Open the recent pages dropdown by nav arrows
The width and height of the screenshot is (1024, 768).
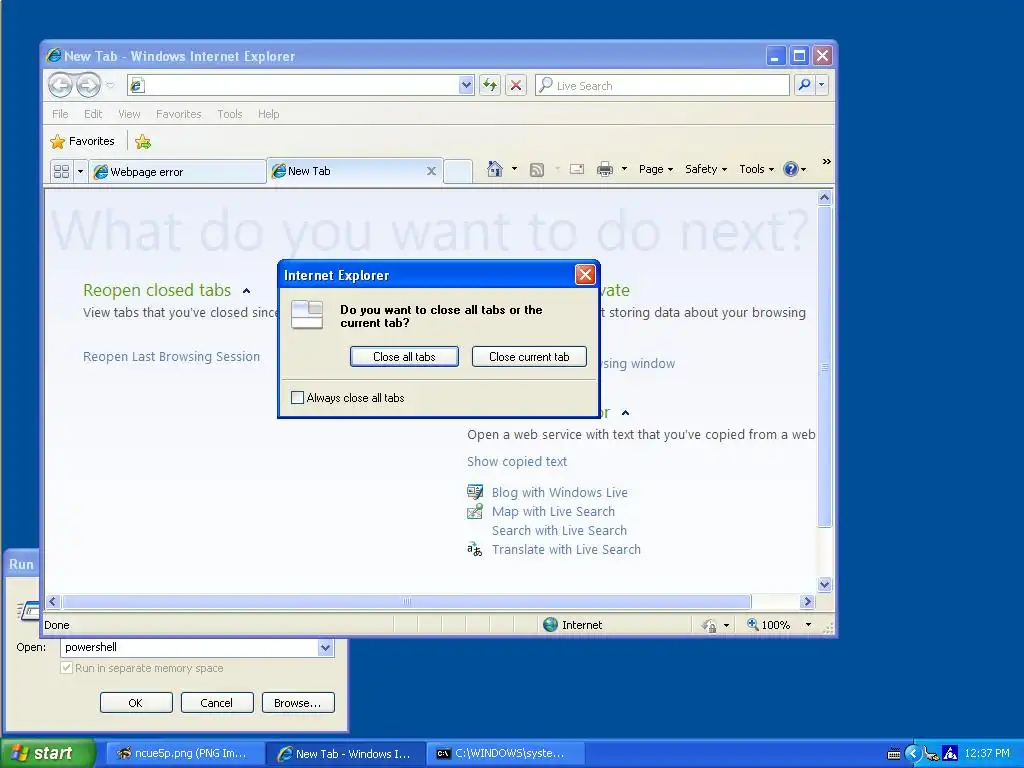110,86
